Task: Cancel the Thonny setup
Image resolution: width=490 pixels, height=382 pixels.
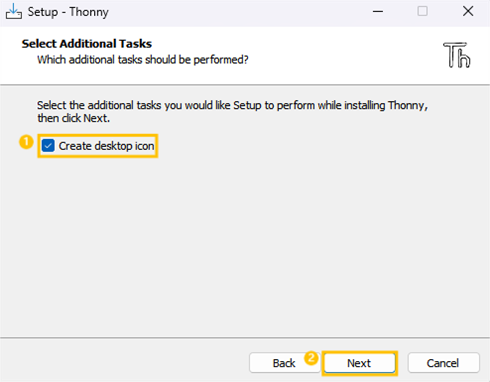Action: pyautogui.click(x=443, y=363)
